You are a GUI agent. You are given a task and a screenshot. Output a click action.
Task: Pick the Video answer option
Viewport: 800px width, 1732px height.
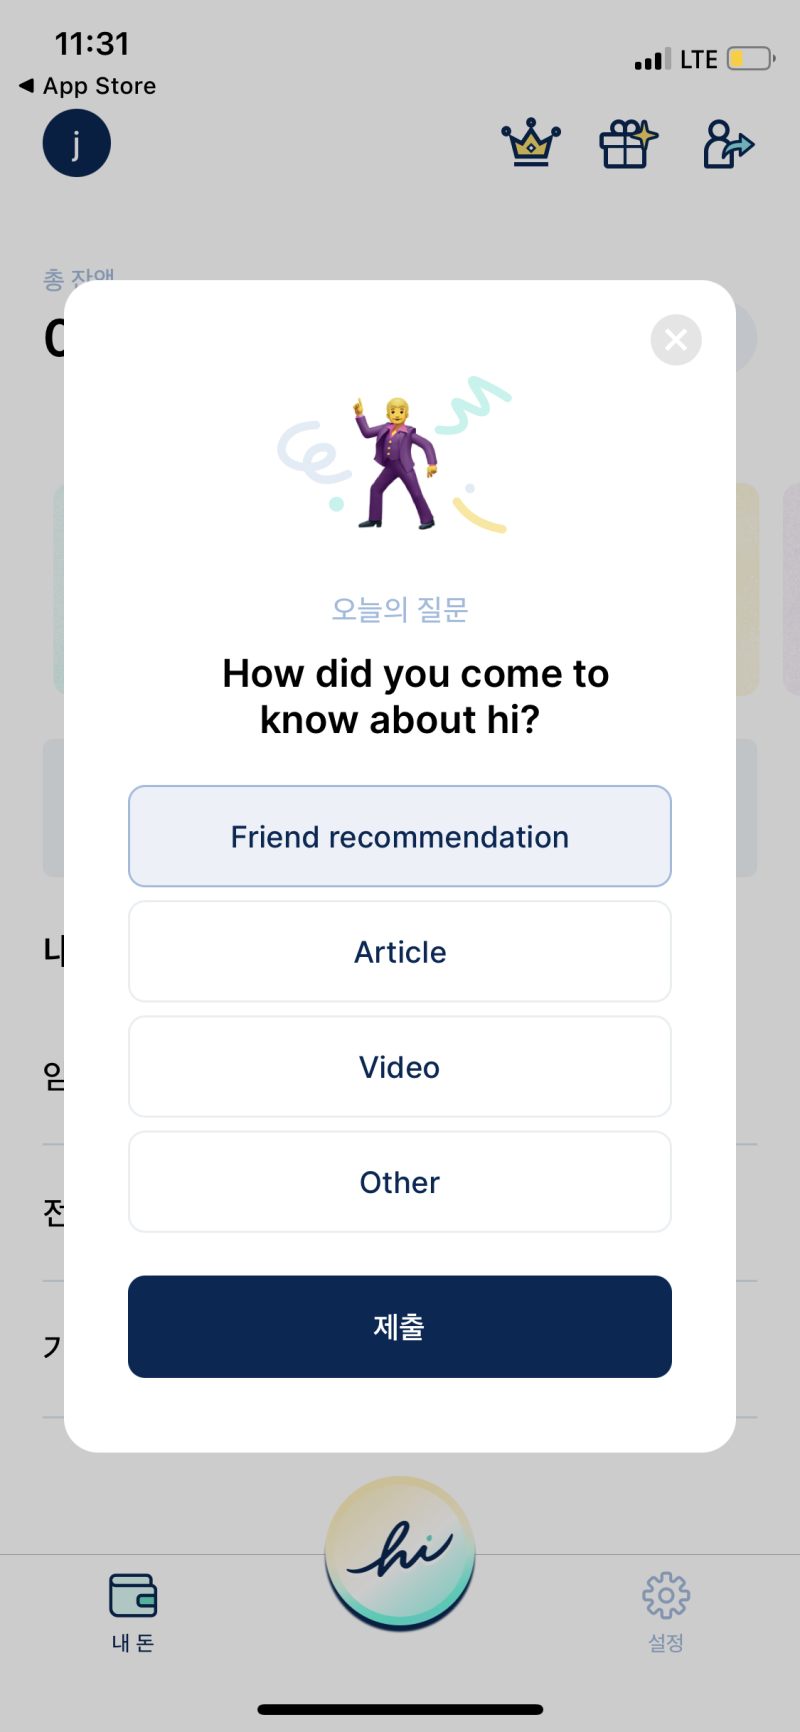400,1066
